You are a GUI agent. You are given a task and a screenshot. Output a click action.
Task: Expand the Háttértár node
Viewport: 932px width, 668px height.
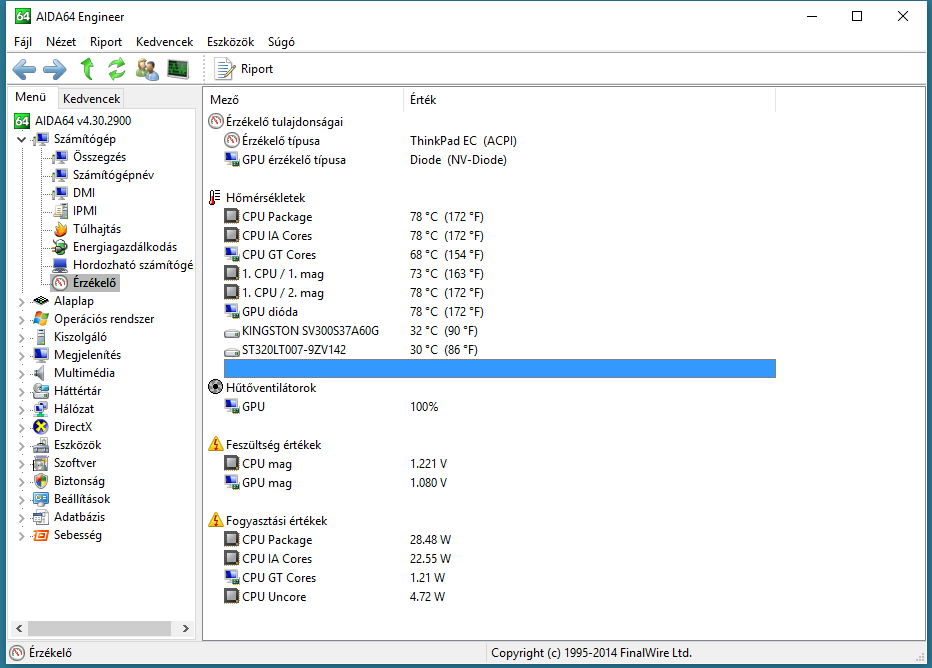tap(22, 391)
